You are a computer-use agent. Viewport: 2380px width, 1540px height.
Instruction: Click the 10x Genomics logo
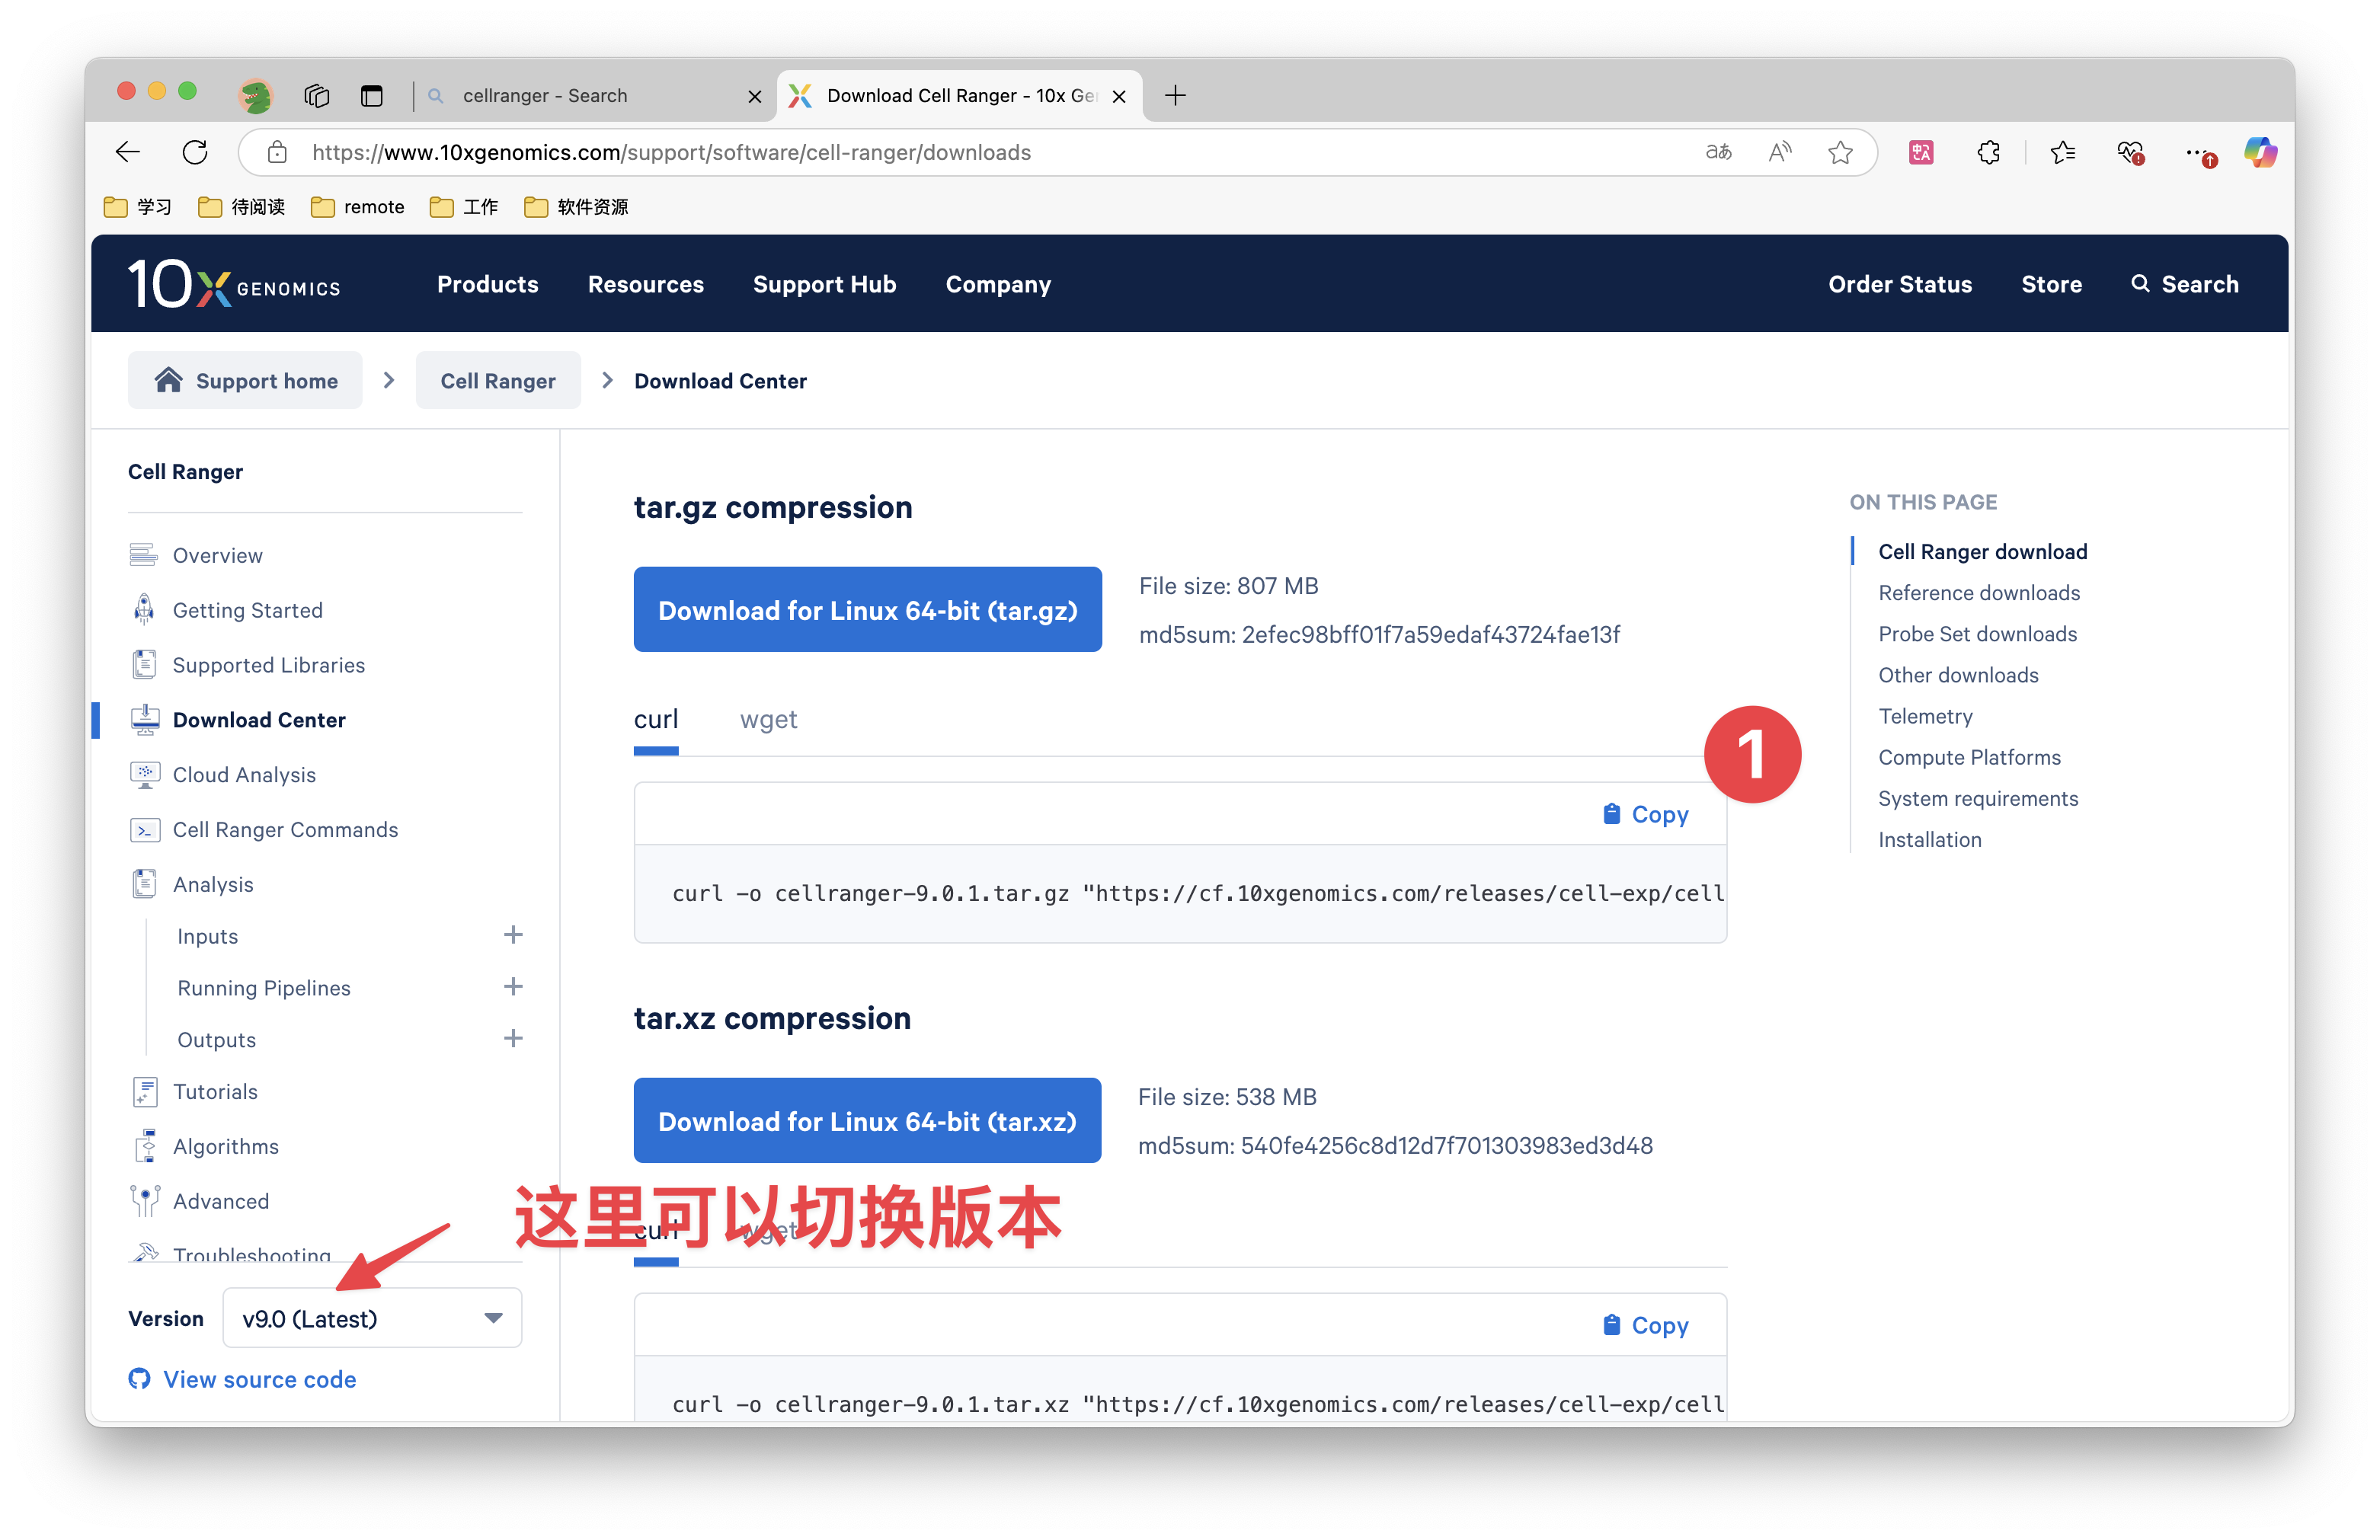tap(234, 284)
